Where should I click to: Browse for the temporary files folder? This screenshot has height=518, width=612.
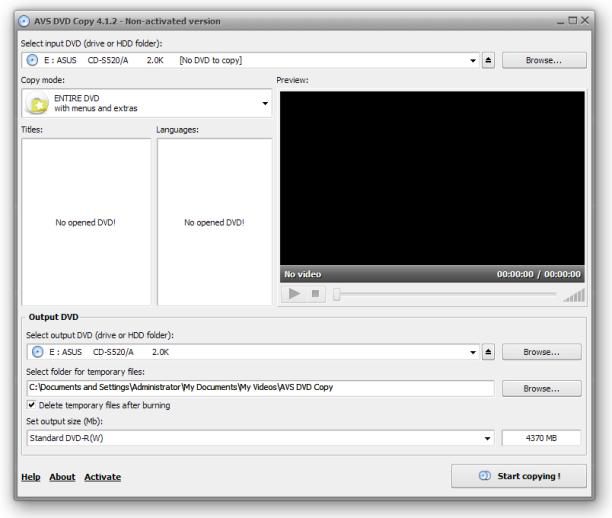click(x=544, y=388)
